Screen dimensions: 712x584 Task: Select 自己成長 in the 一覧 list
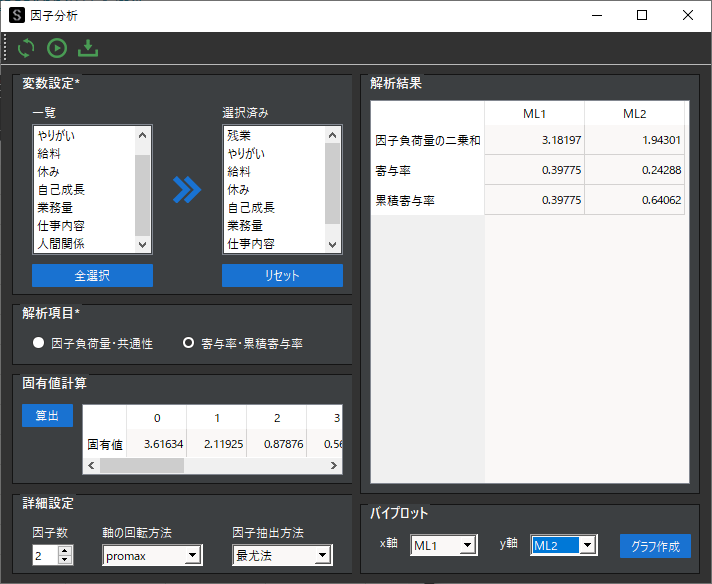point(85,189)
